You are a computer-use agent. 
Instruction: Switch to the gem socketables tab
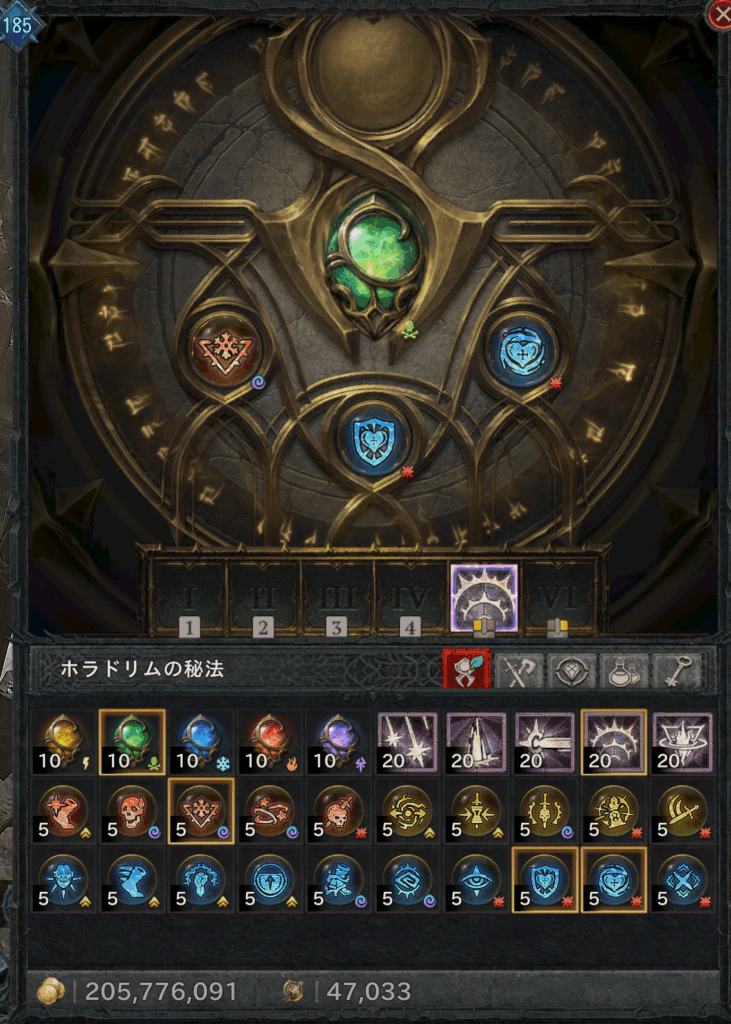coord(571,669)
